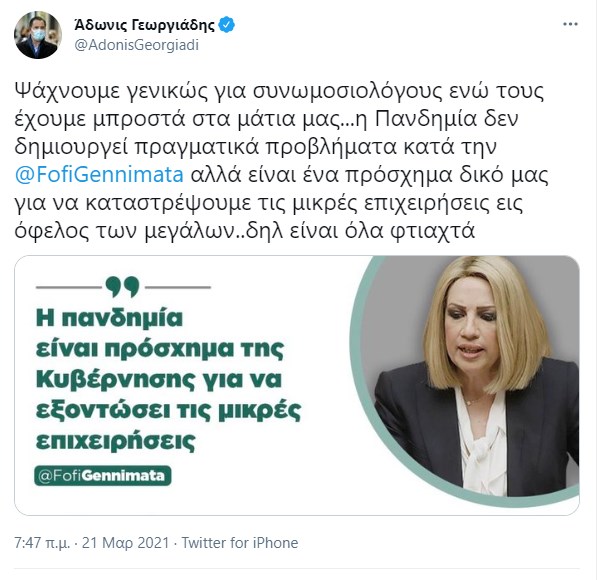Click the green quotation marks icon
This screenshot has width=599, height=580.
(x=122, y=287)
